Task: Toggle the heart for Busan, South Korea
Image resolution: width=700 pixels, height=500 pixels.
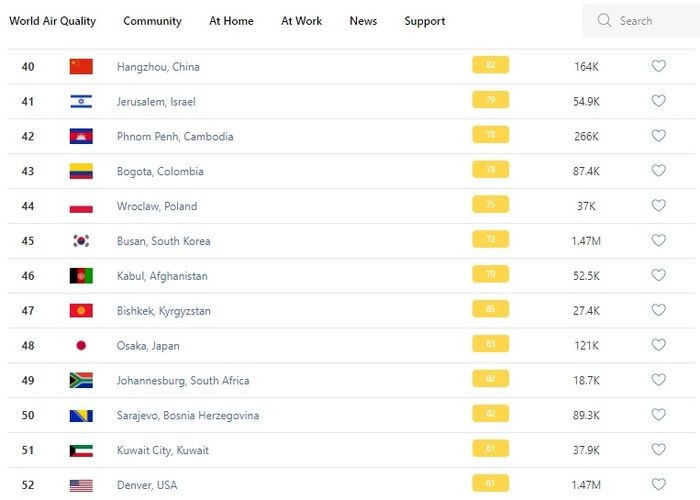Action: click(x=658, y=241)
